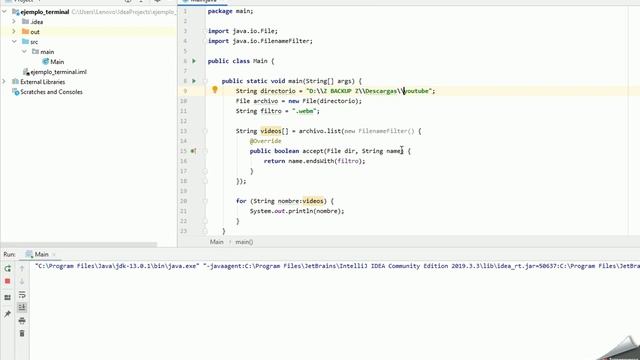
Task: Select the Main class icon in tree
Action: coord(45,62)
